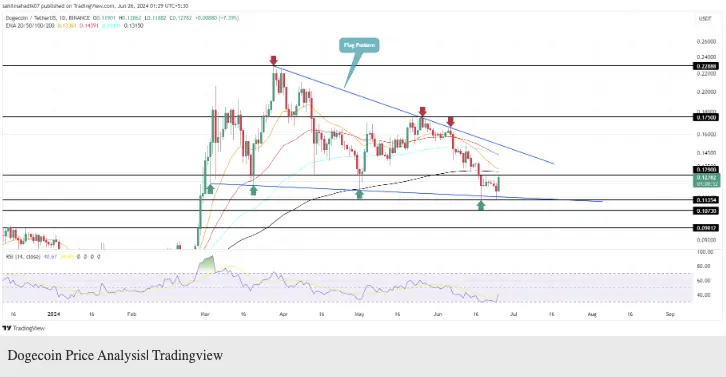Click the Sep label on time axis
Viewport: 726px width, 378px height.
point(670,314)
